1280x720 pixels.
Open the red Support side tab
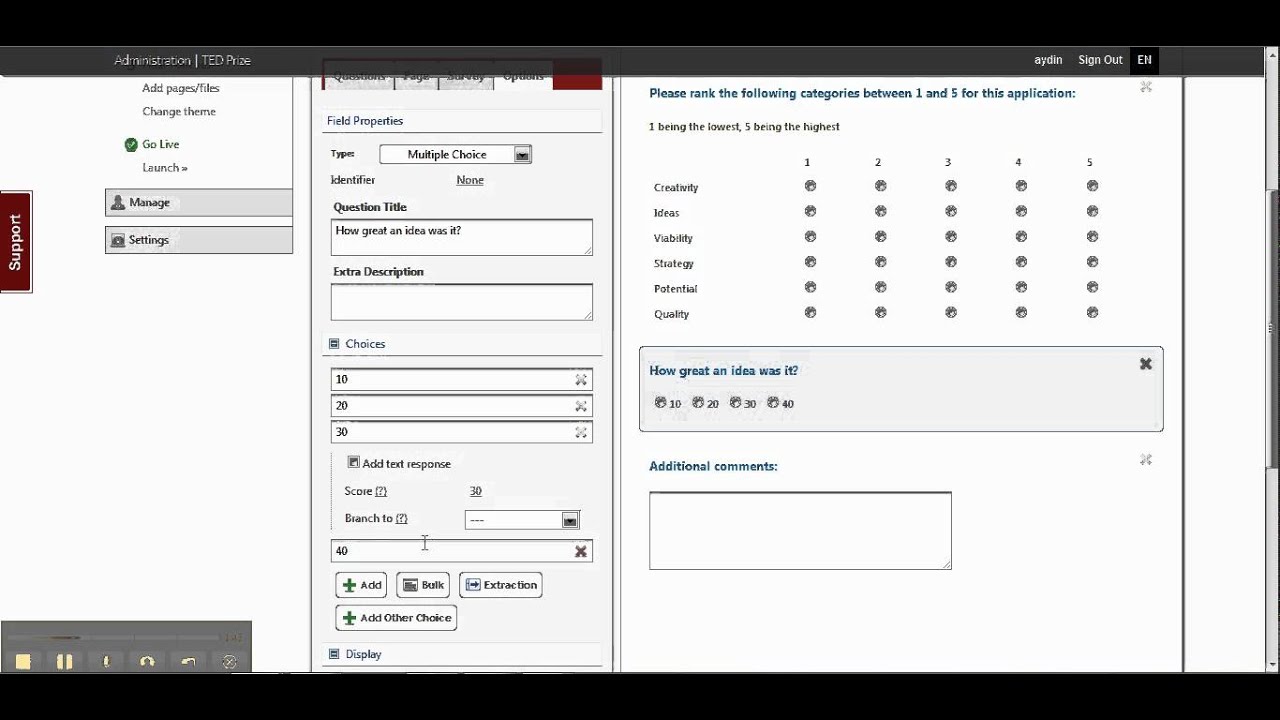pos(16,241)
